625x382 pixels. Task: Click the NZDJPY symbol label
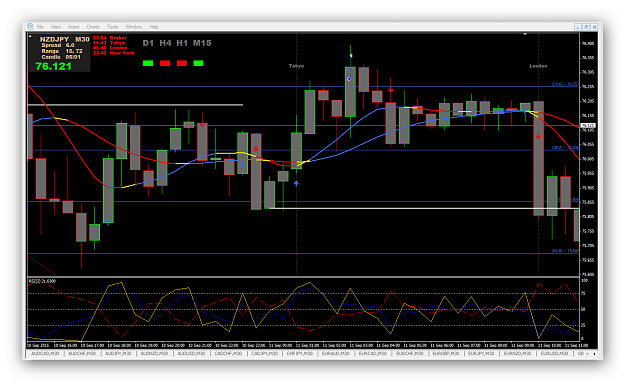tap(55, 39)
